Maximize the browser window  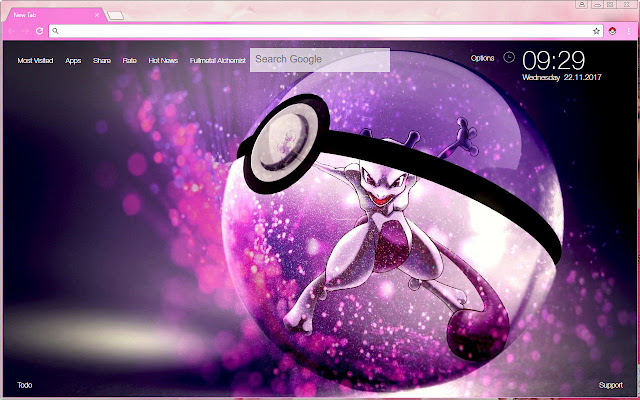[x=610, y=4]
